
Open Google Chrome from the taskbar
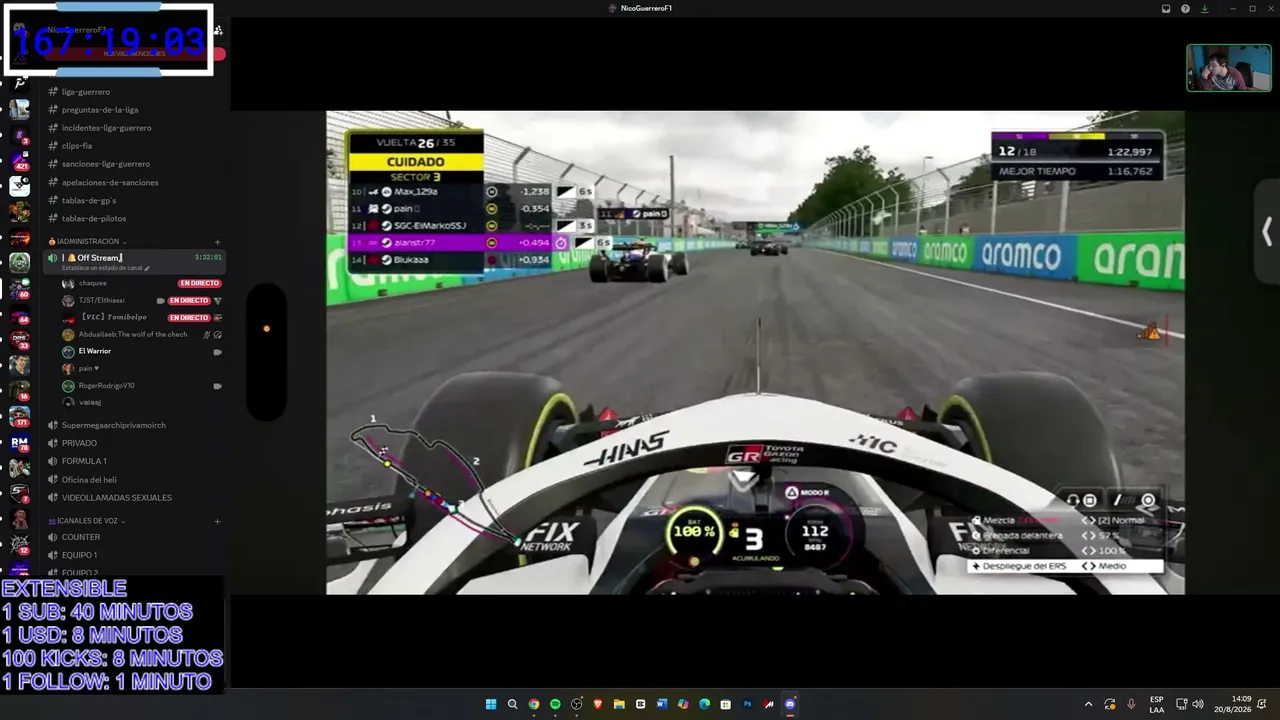(534, 704)
